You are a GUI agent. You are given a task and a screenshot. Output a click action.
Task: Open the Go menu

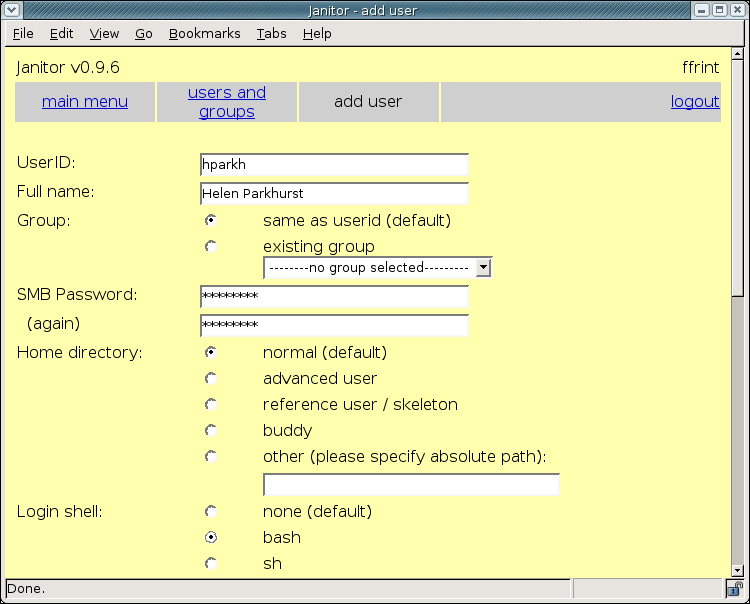[x=143, y=33]
